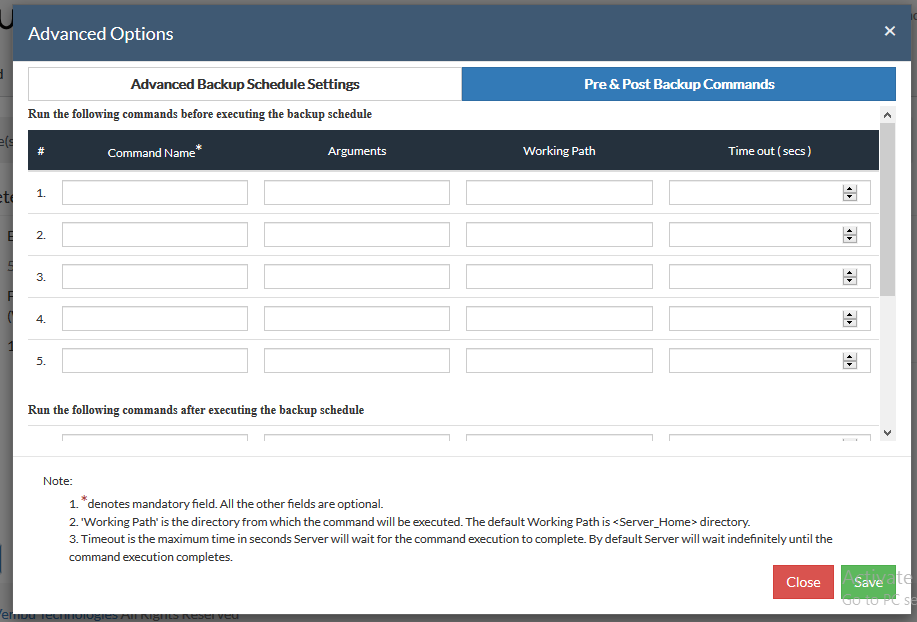Click the green Save button

pyautogui.click(x=868, y=582)
